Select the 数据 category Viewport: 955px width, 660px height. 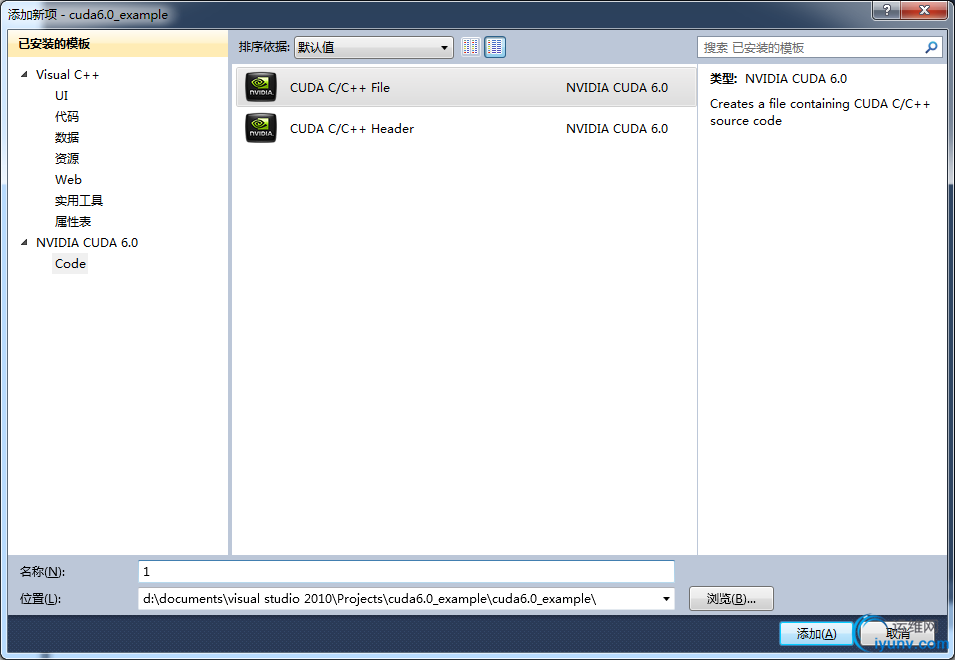67,138
